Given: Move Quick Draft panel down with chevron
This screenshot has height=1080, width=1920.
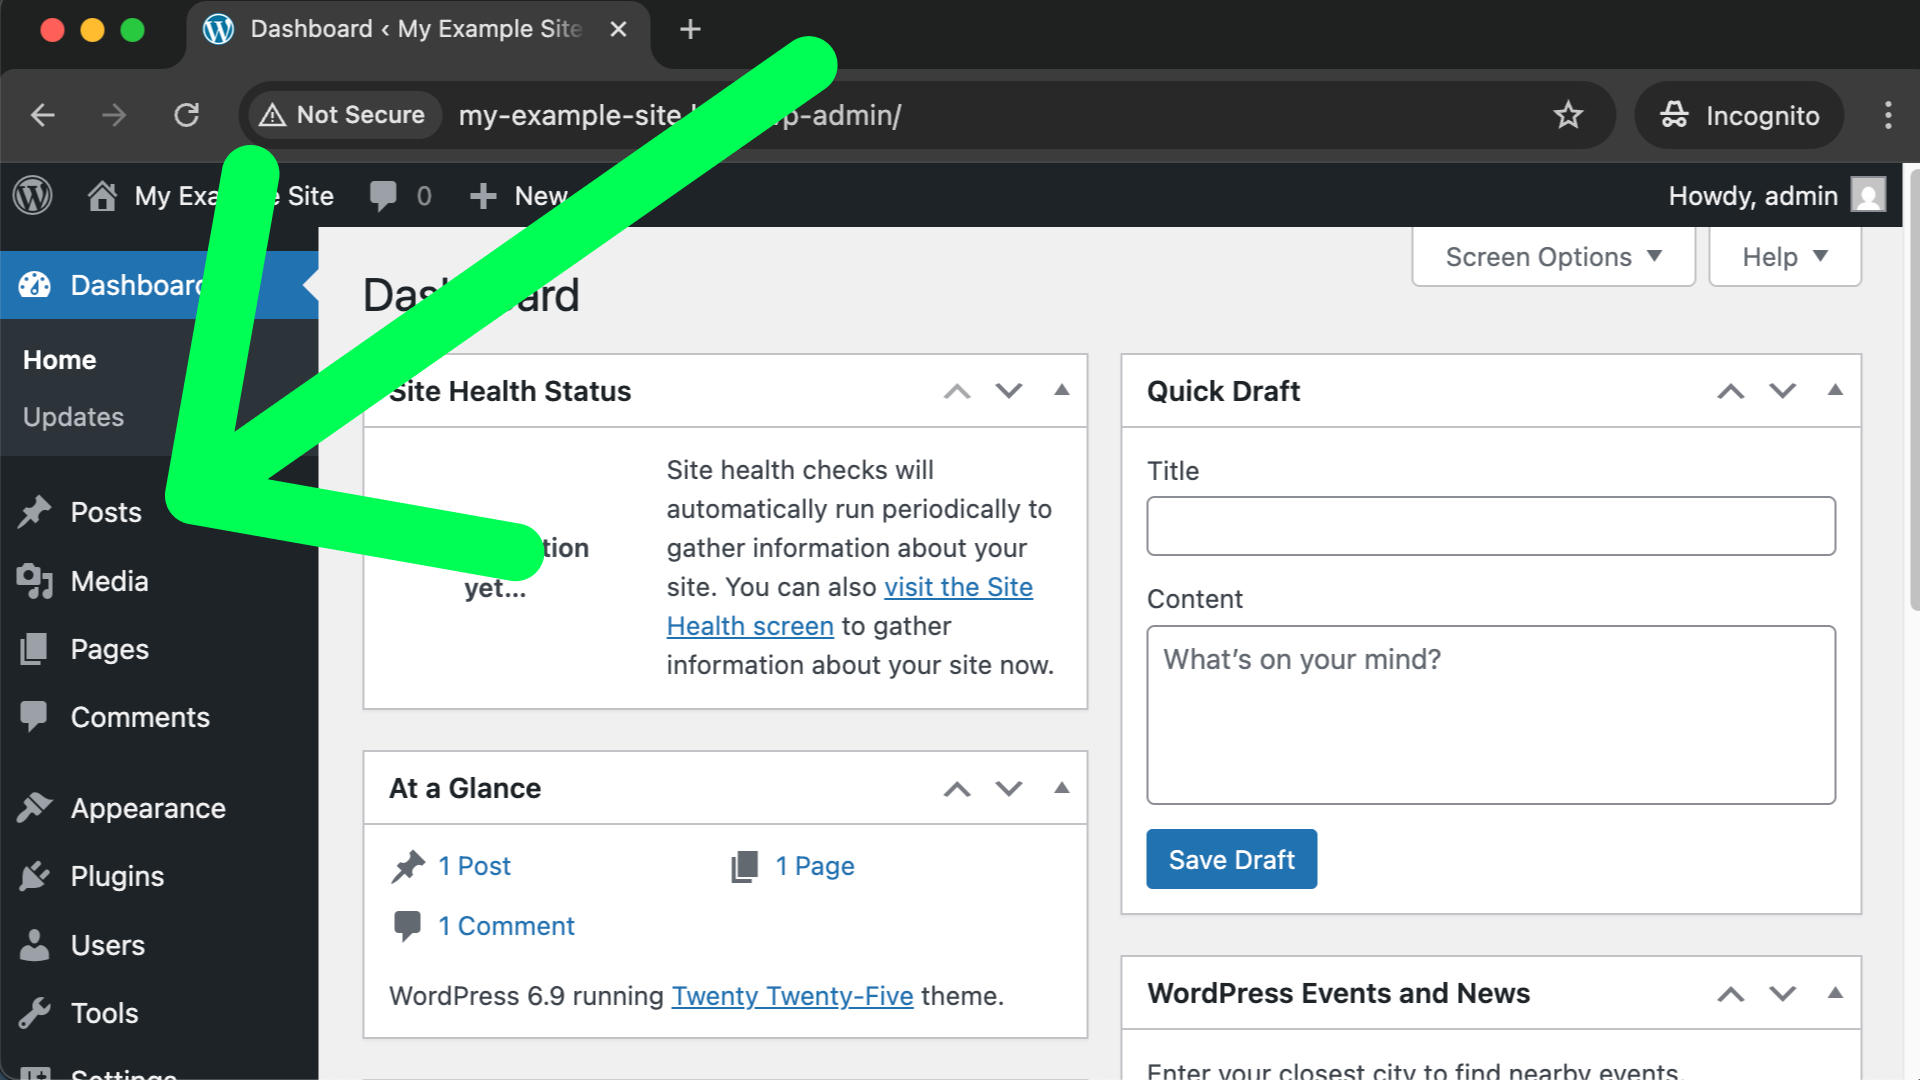Looking at the screenshot, I should pos(1783,390).
